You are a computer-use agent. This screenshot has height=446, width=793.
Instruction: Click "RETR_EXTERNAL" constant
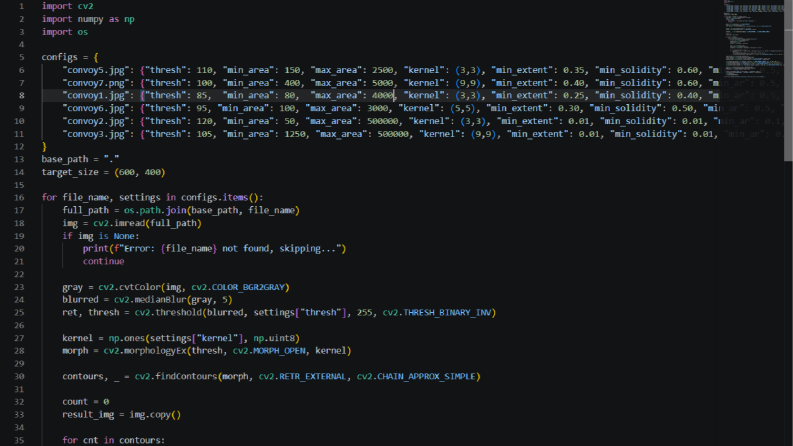point(312,376)
